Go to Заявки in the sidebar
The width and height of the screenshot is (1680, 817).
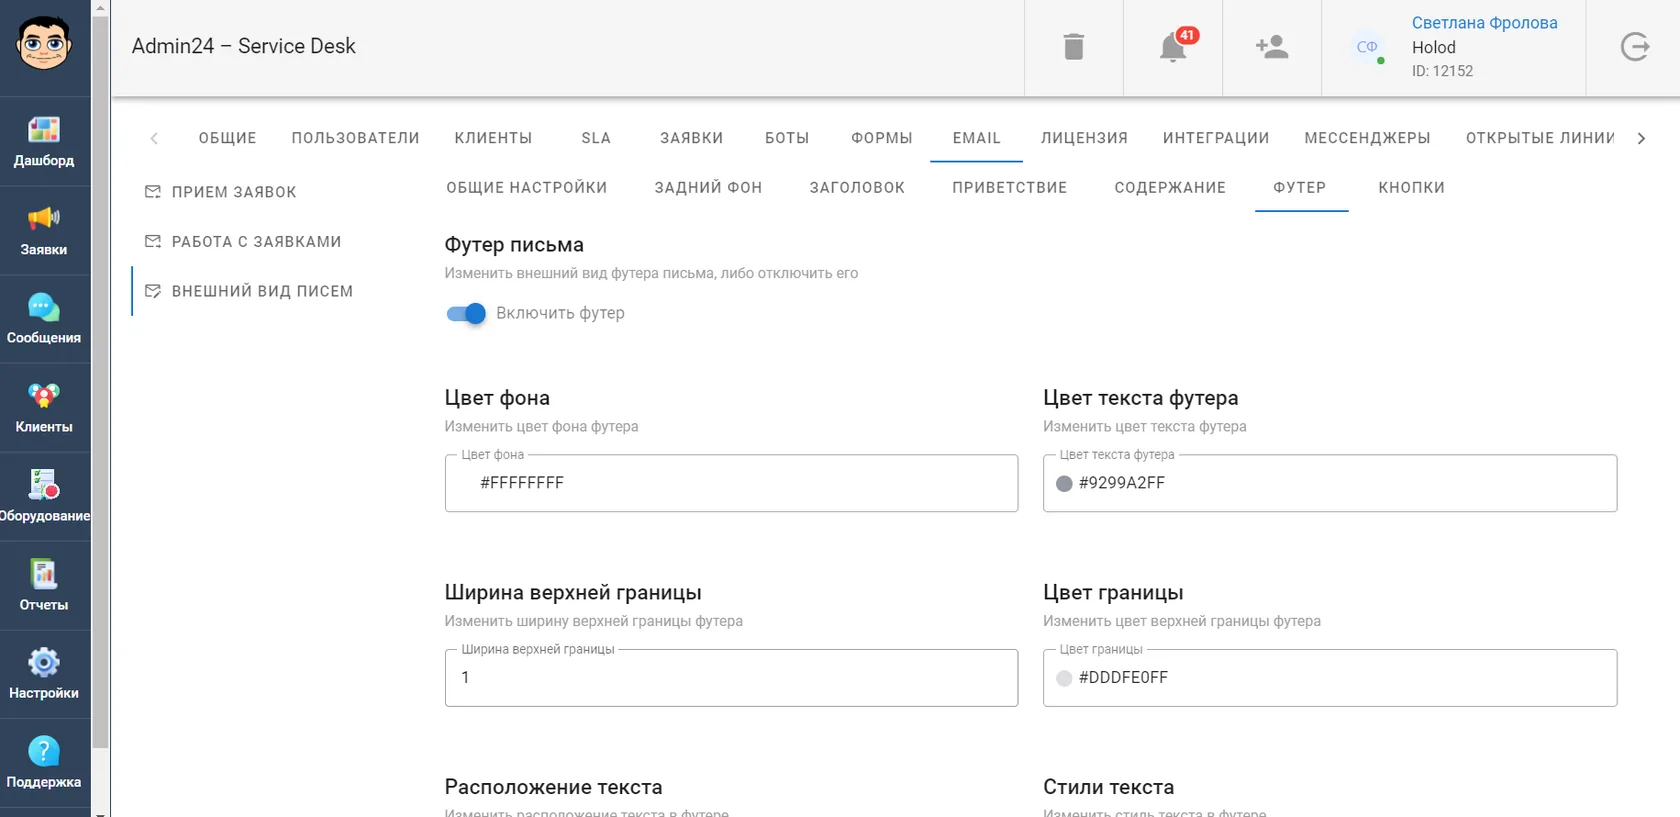coord(44,231)
